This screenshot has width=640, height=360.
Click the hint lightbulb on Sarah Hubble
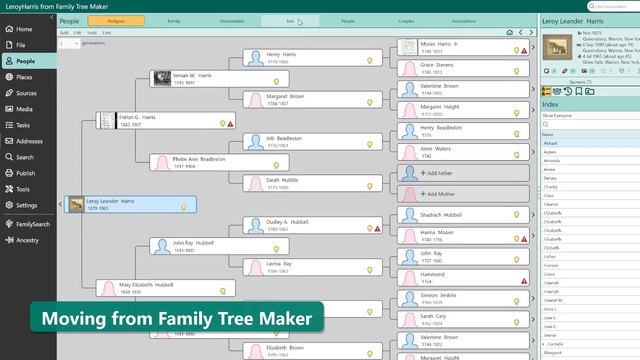pyautogui.click(x=370, y=187)
